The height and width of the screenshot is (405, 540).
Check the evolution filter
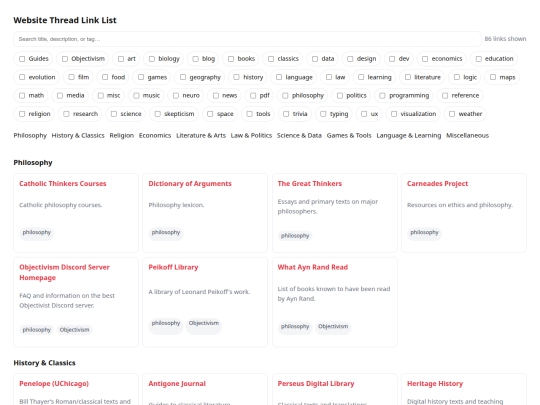point(22,77)
